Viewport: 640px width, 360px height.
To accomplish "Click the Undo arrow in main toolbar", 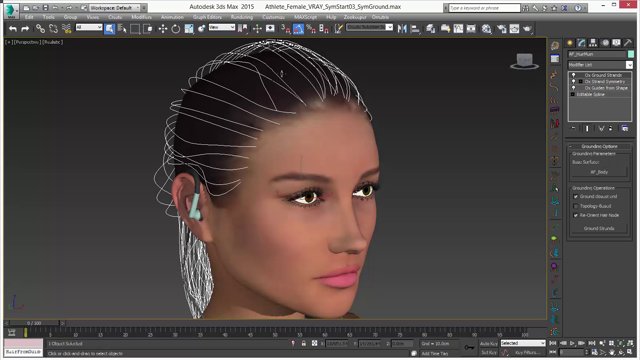I will pos(13,29).
